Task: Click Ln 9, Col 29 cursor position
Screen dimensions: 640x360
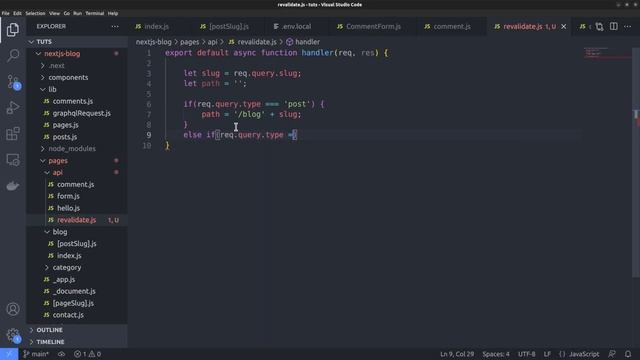Action: coord(457,354)
